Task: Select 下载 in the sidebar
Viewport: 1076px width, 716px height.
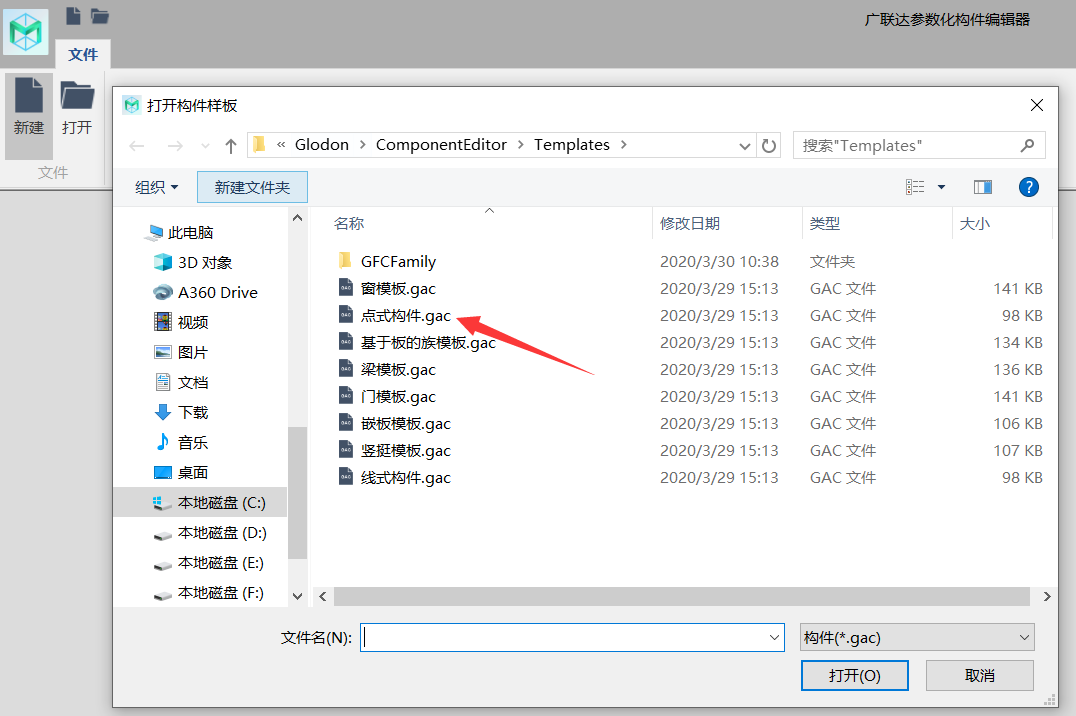Action: tap(181, 412)
